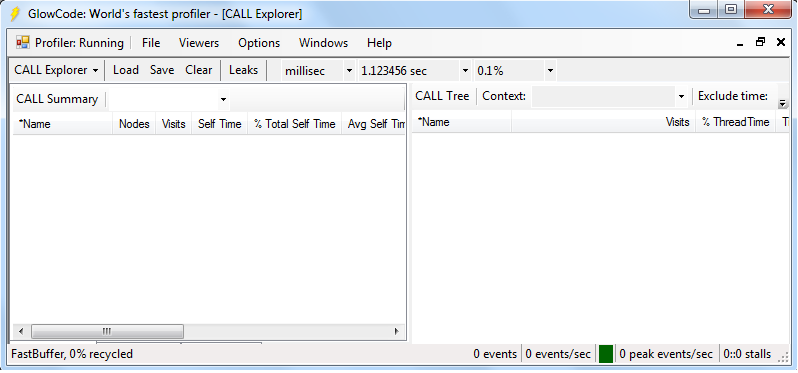Click the Leaks button
Viewport: 798px width, 373px height.
pos(243,70)
